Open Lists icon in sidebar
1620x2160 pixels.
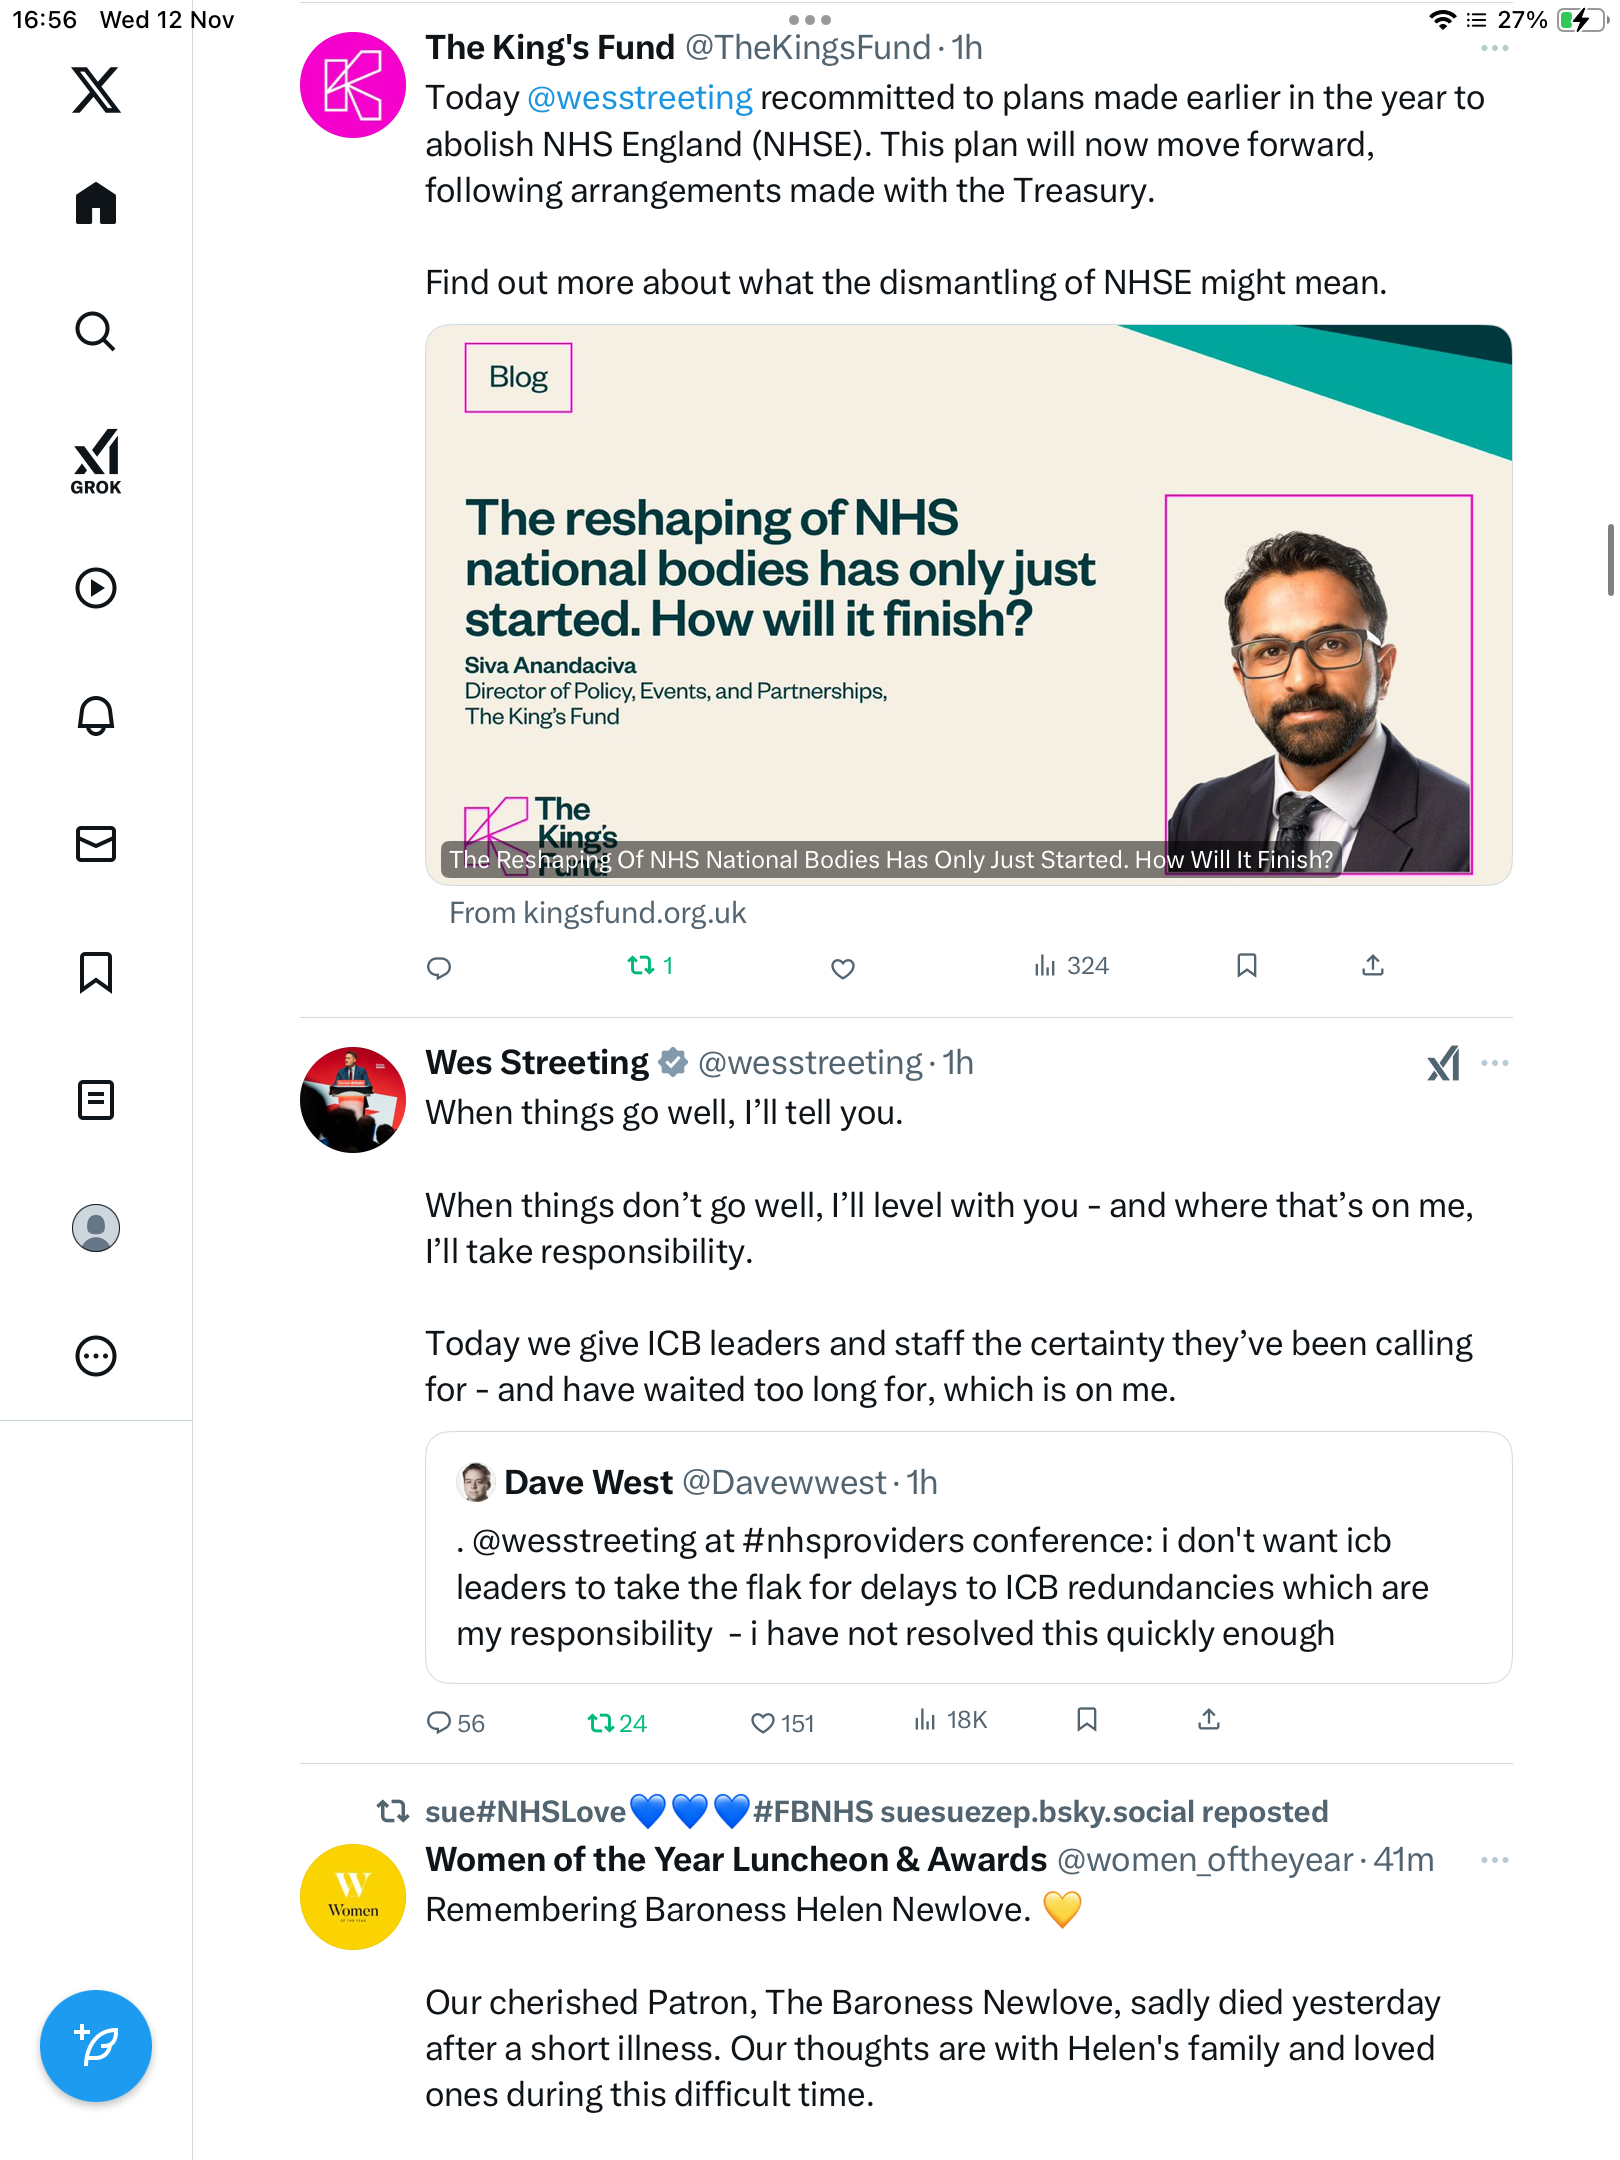(x=96, y=1100)
